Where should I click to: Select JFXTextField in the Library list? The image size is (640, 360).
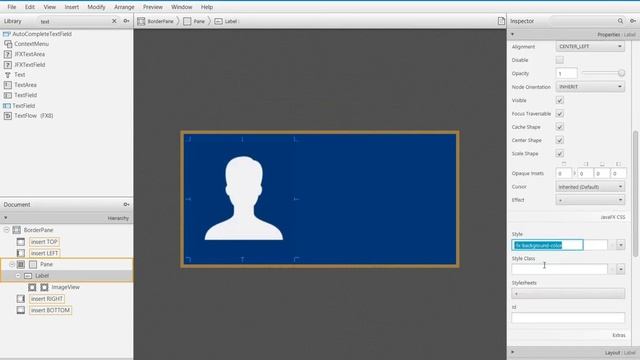[29, 64]
